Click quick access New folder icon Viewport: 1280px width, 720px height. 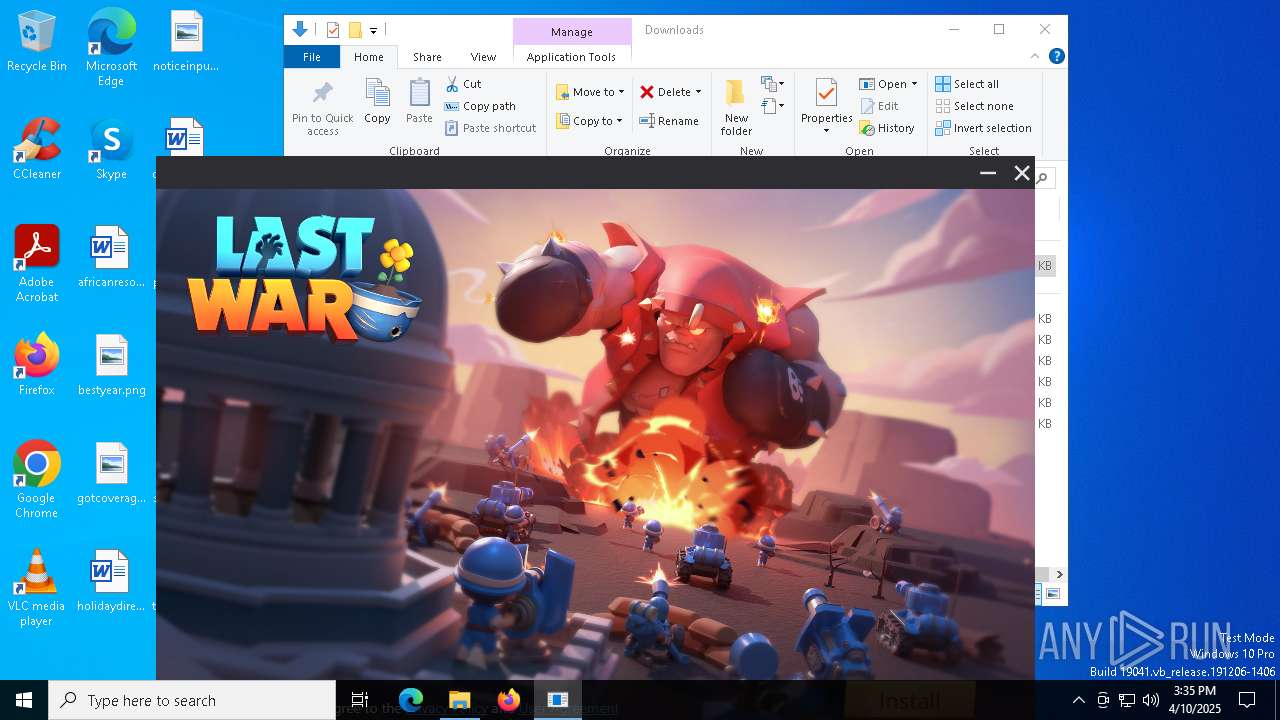point(355,30)
